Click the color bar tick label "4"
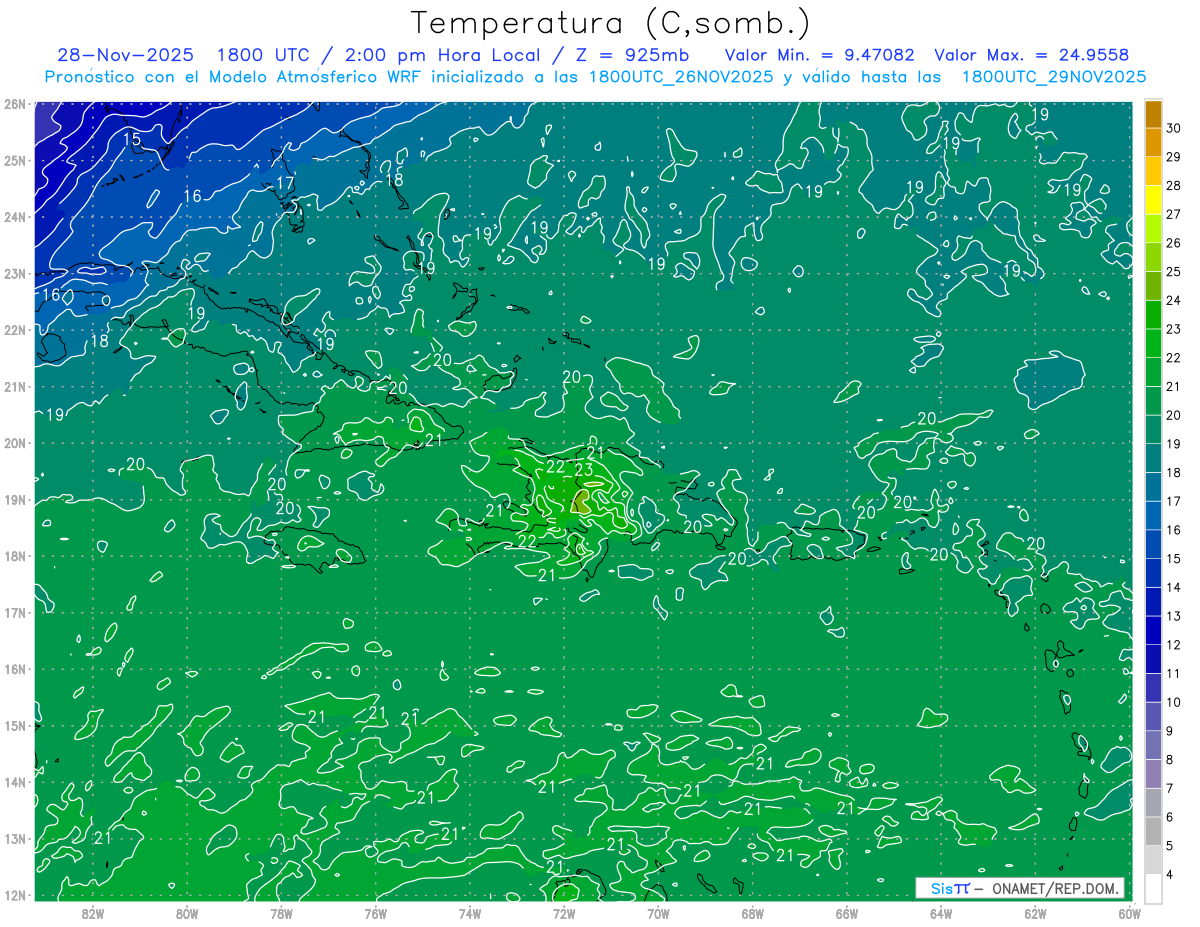This screenshot has height=927, width=1200. (1171, 874)
